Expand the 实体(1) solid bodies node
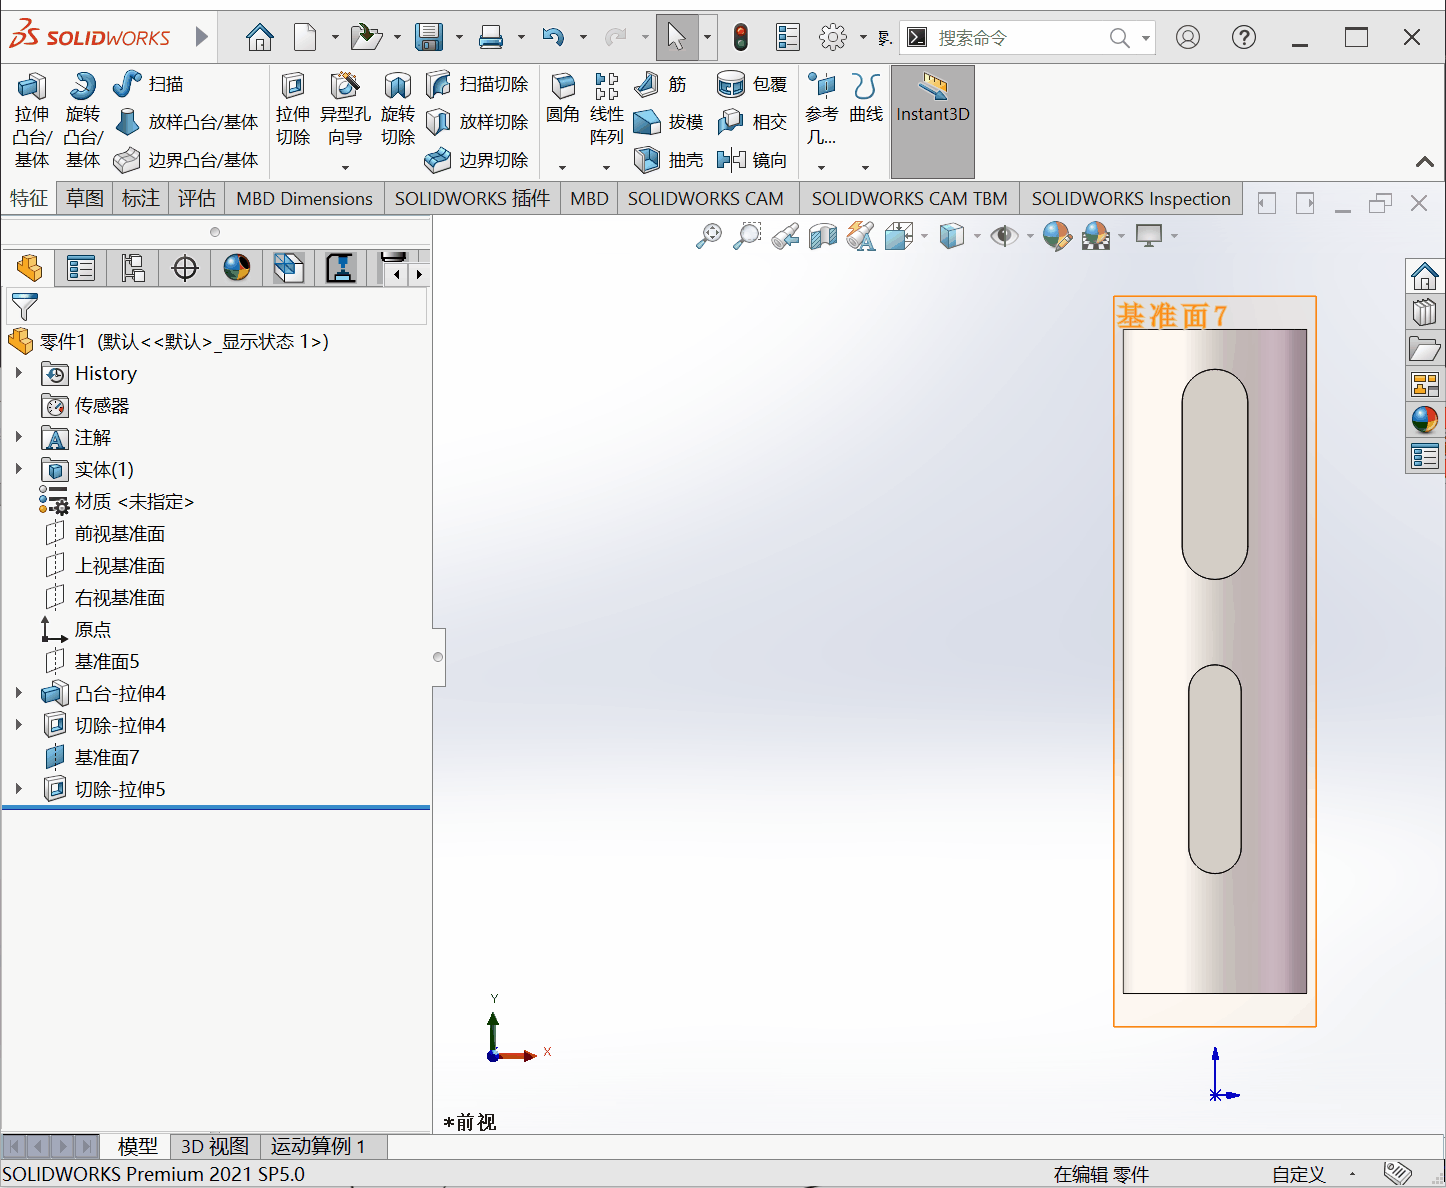 [x=19, y=469]
